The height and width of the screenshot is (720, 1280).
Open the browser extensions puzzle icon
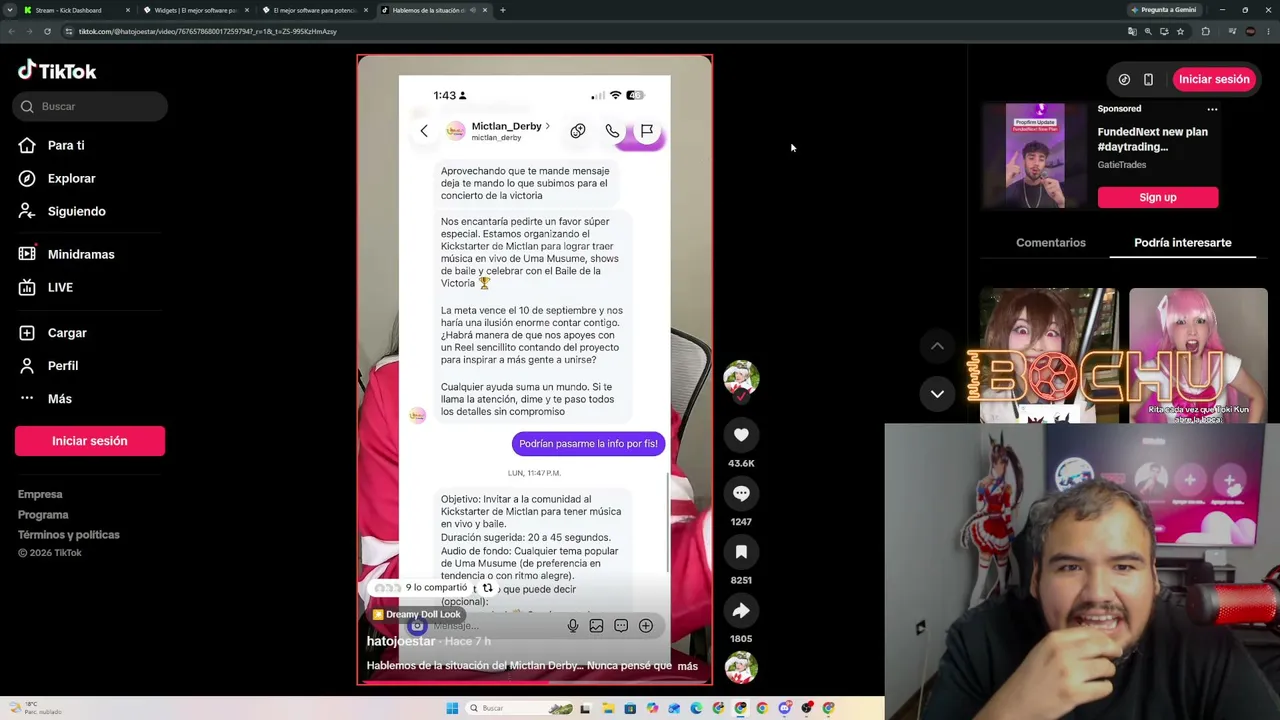point(1205,31)
